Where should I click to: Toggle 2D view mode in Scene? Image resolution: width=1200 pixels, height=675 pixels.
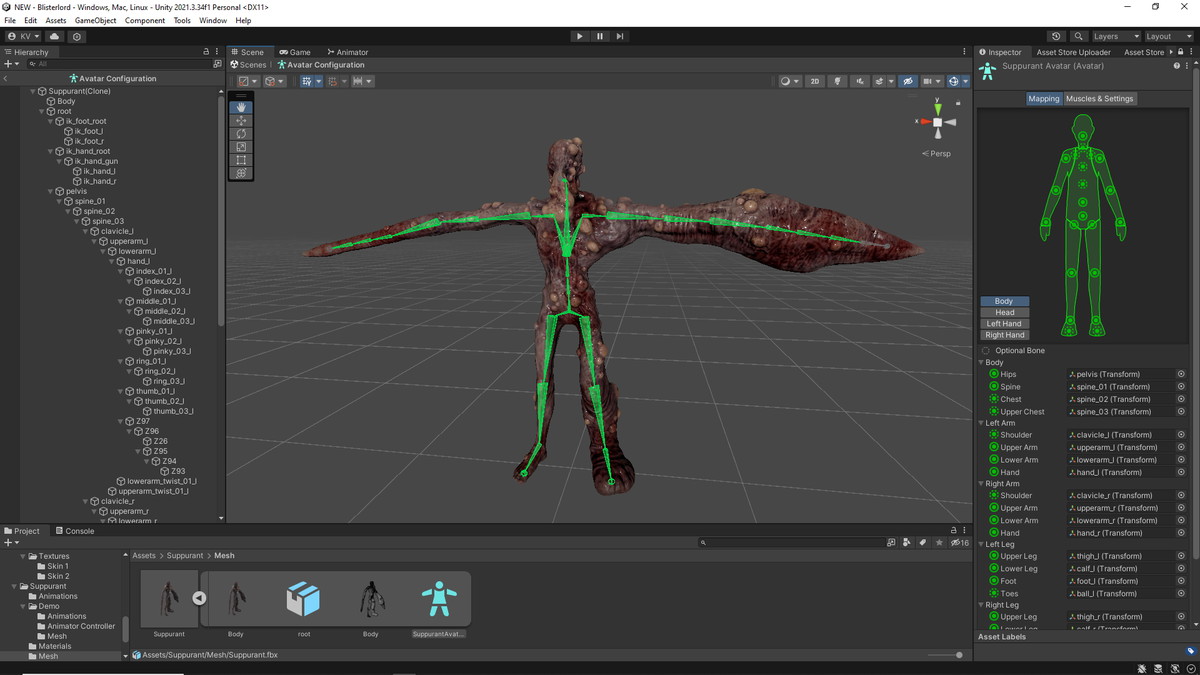pyautogui.click(x=815, y=81)
